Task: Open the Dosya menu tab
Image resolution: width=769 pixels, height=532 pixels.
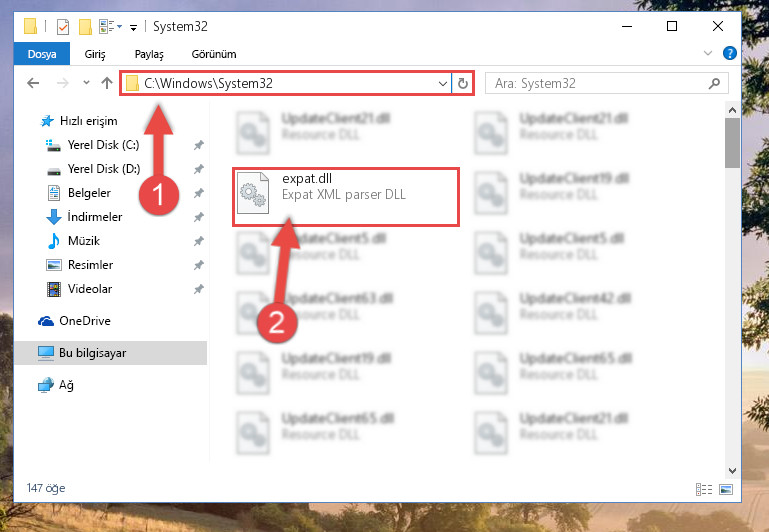Action: (42, 54)
